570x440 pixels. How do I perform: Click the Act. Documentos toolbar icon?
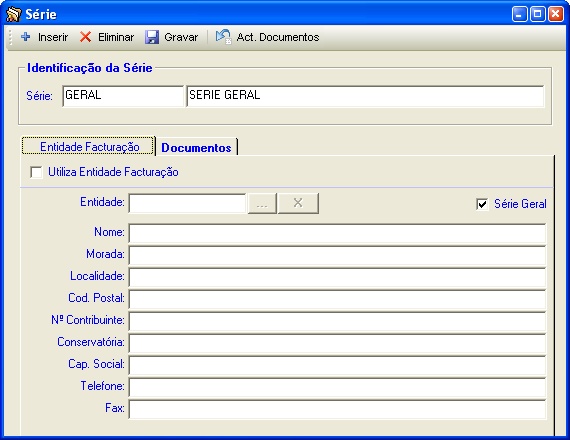point(223,37)
